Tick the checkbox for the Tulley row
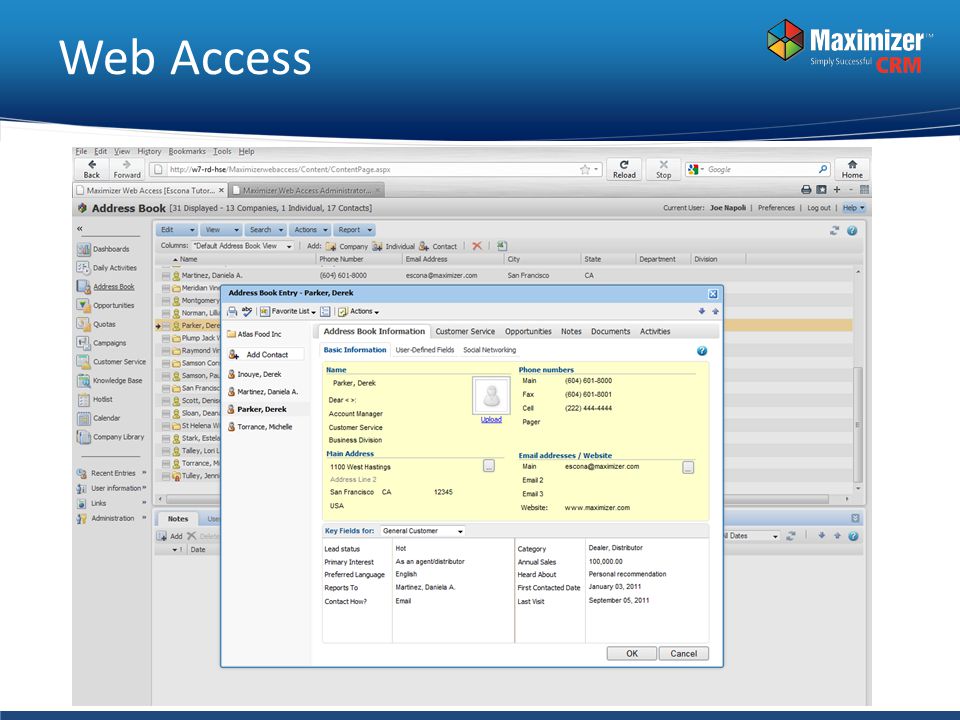The image size is (960, 720). [166, 476]
